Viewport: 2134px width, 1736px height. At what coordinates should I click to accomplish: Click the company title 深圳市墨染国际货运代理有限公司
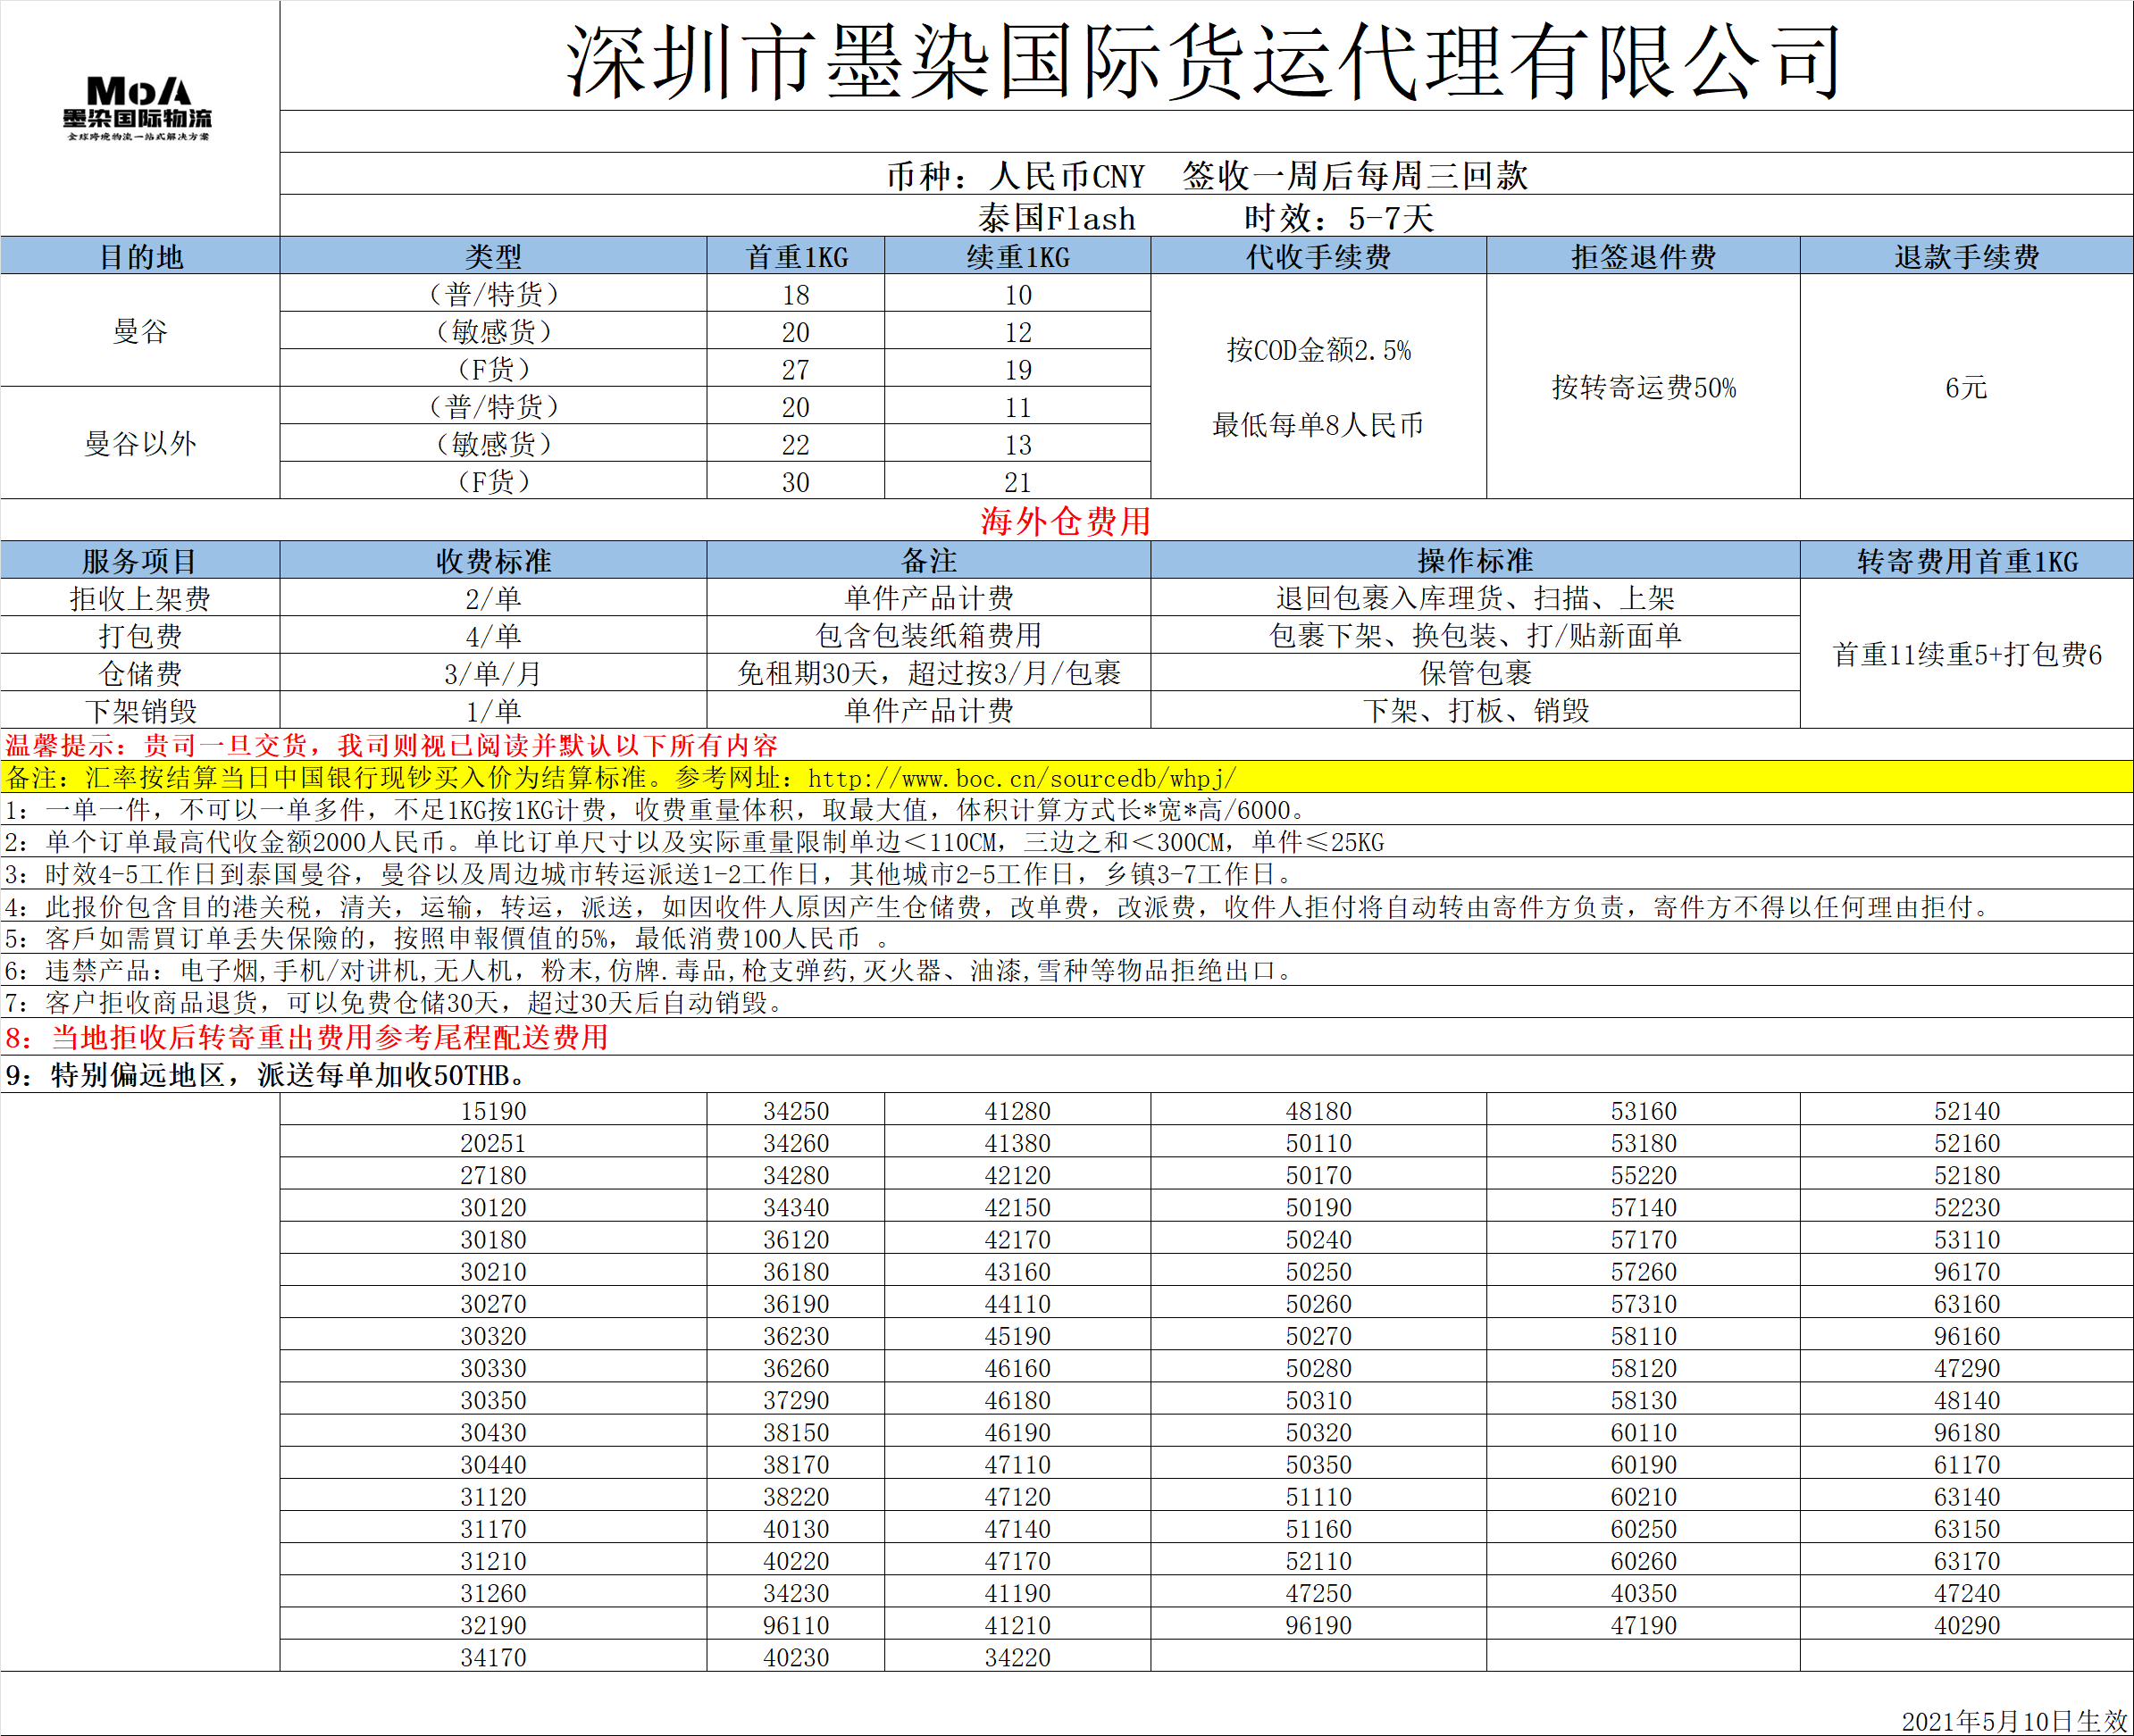[1204, 62]
